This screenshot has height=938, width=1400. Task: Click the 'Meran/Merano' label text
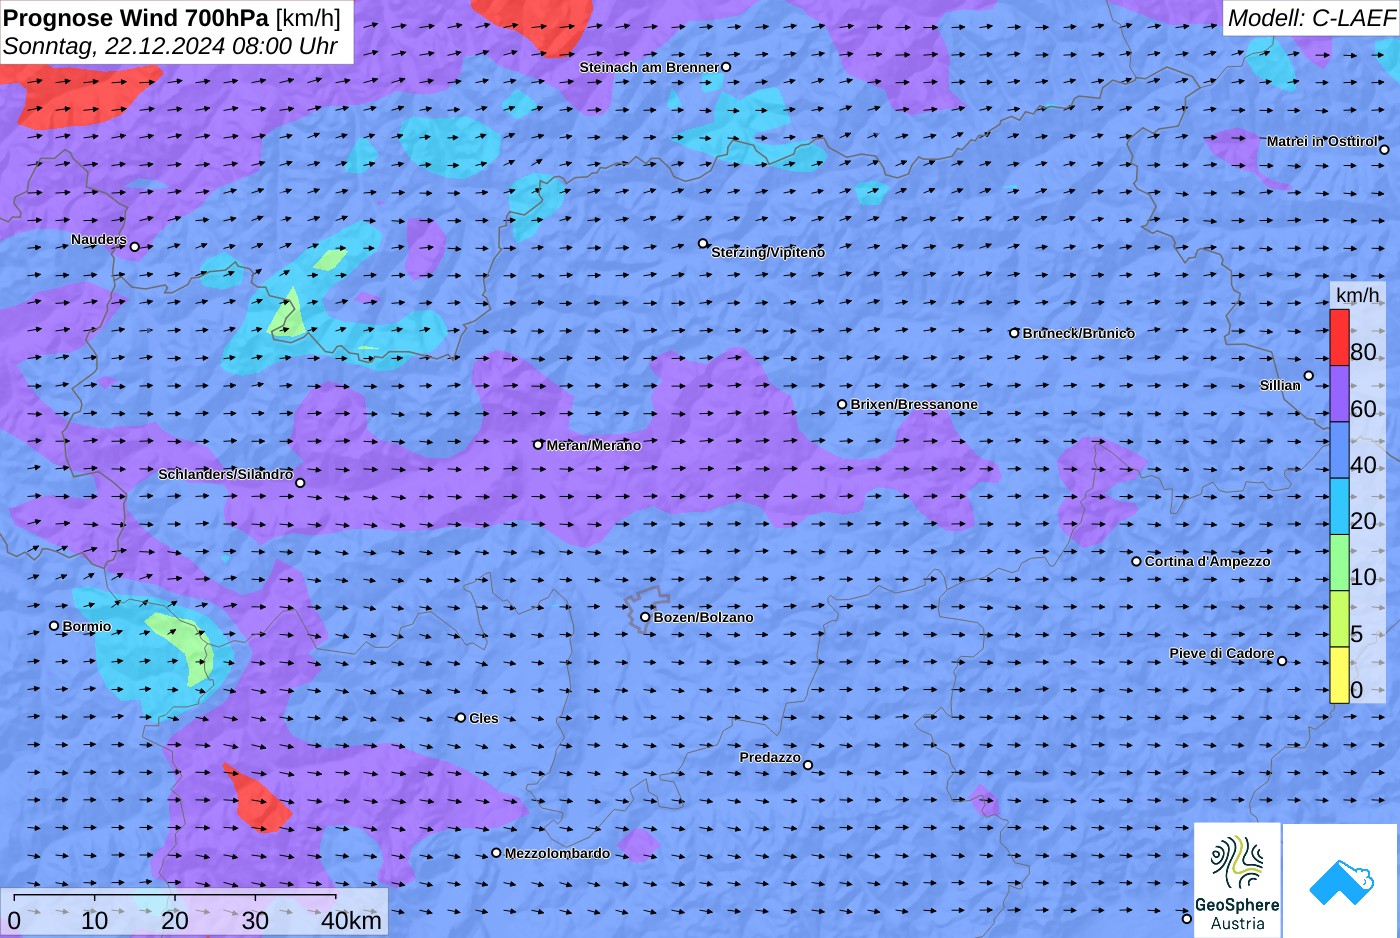pos(594,445)
